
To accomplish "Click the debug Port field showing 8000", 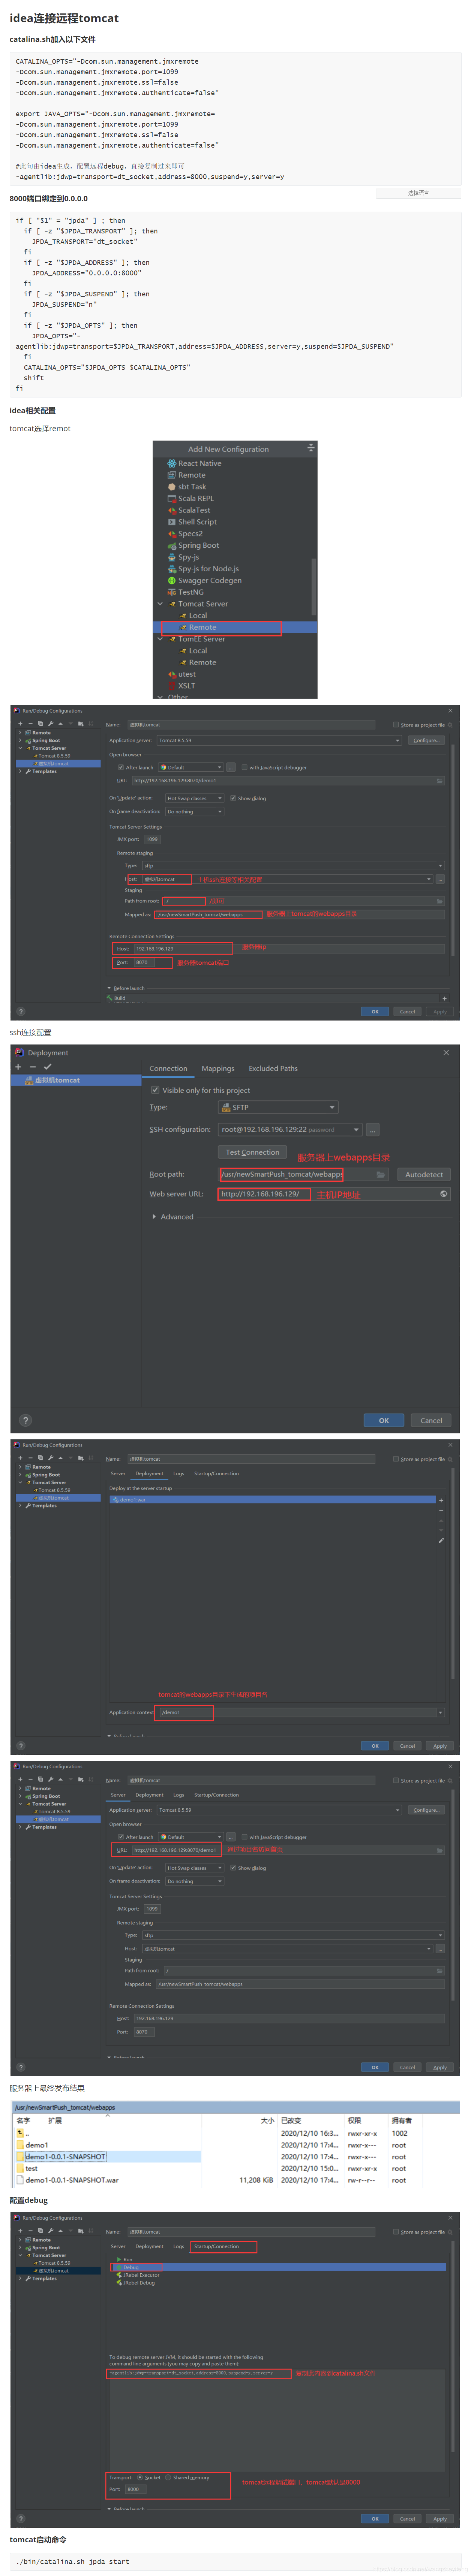I will pos(137,2489).
